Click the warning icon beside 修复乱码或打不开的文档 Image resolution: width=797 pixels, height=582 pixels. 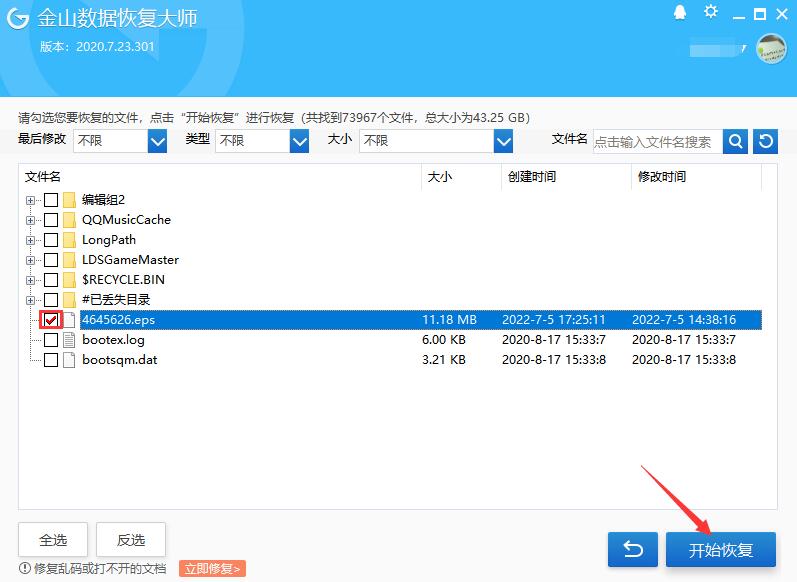(x=24, y=568)
